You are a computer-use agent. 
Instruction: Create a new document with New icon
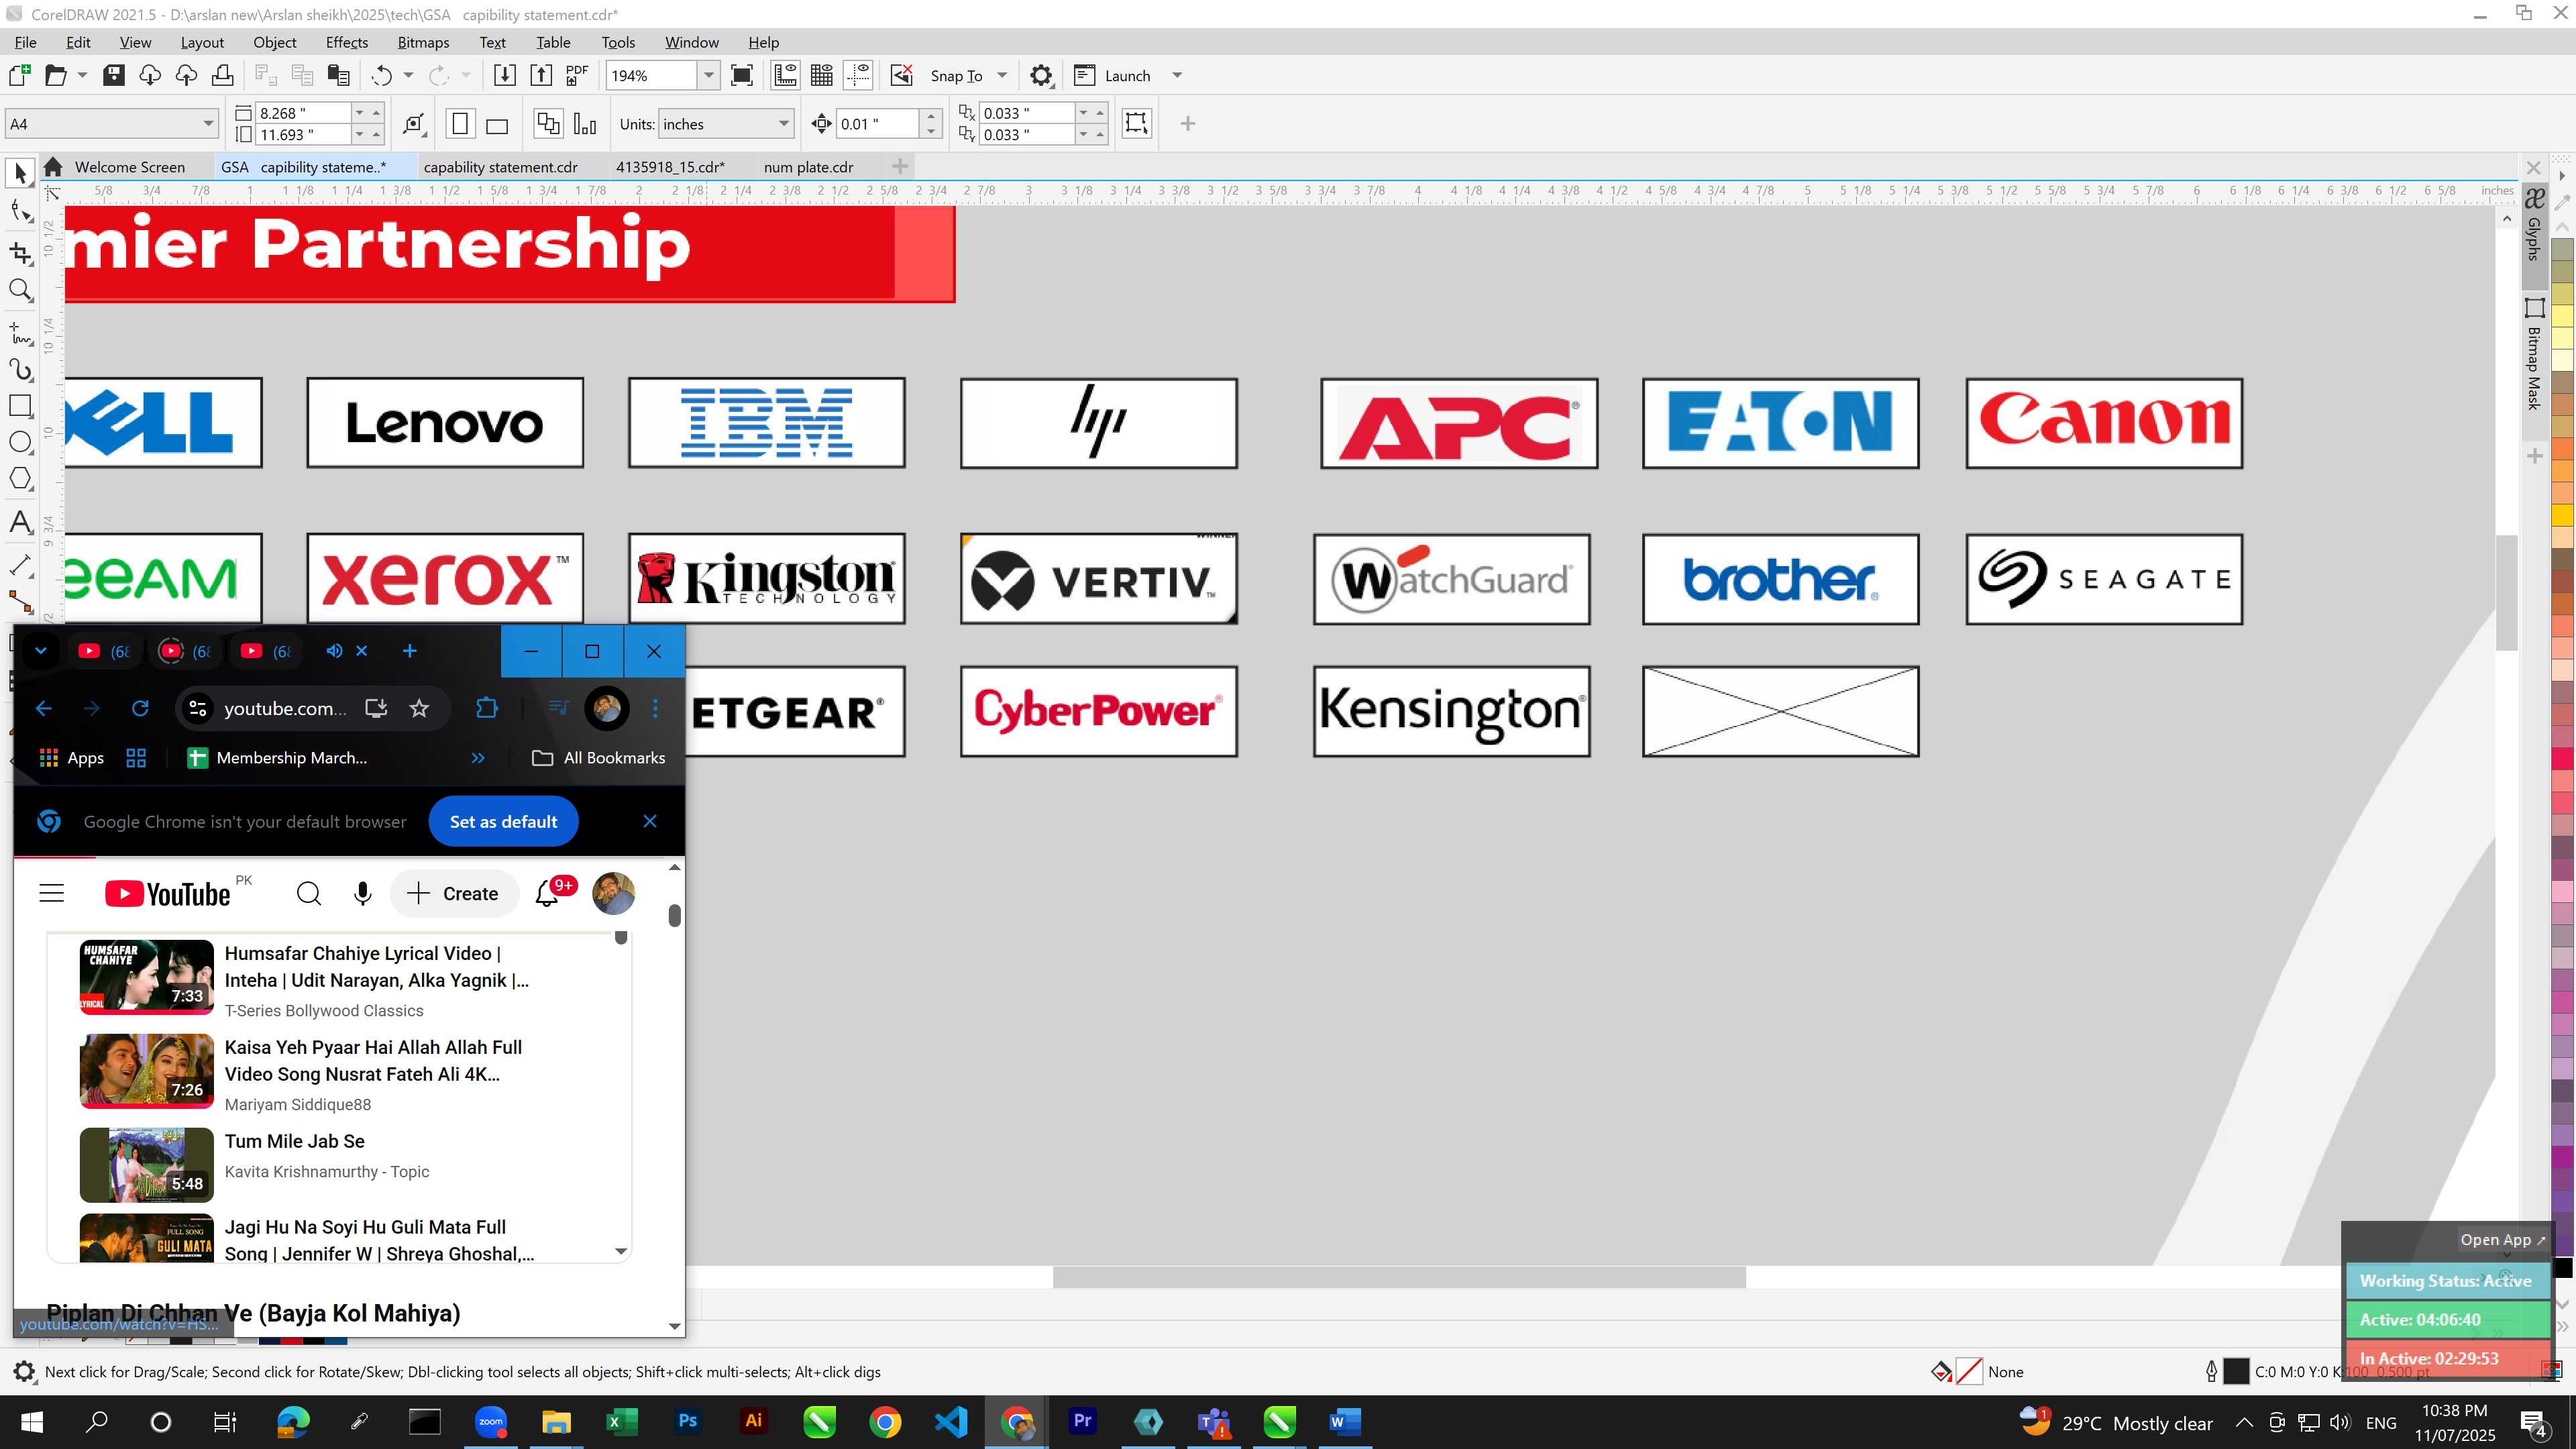click(x=19, y=75)
